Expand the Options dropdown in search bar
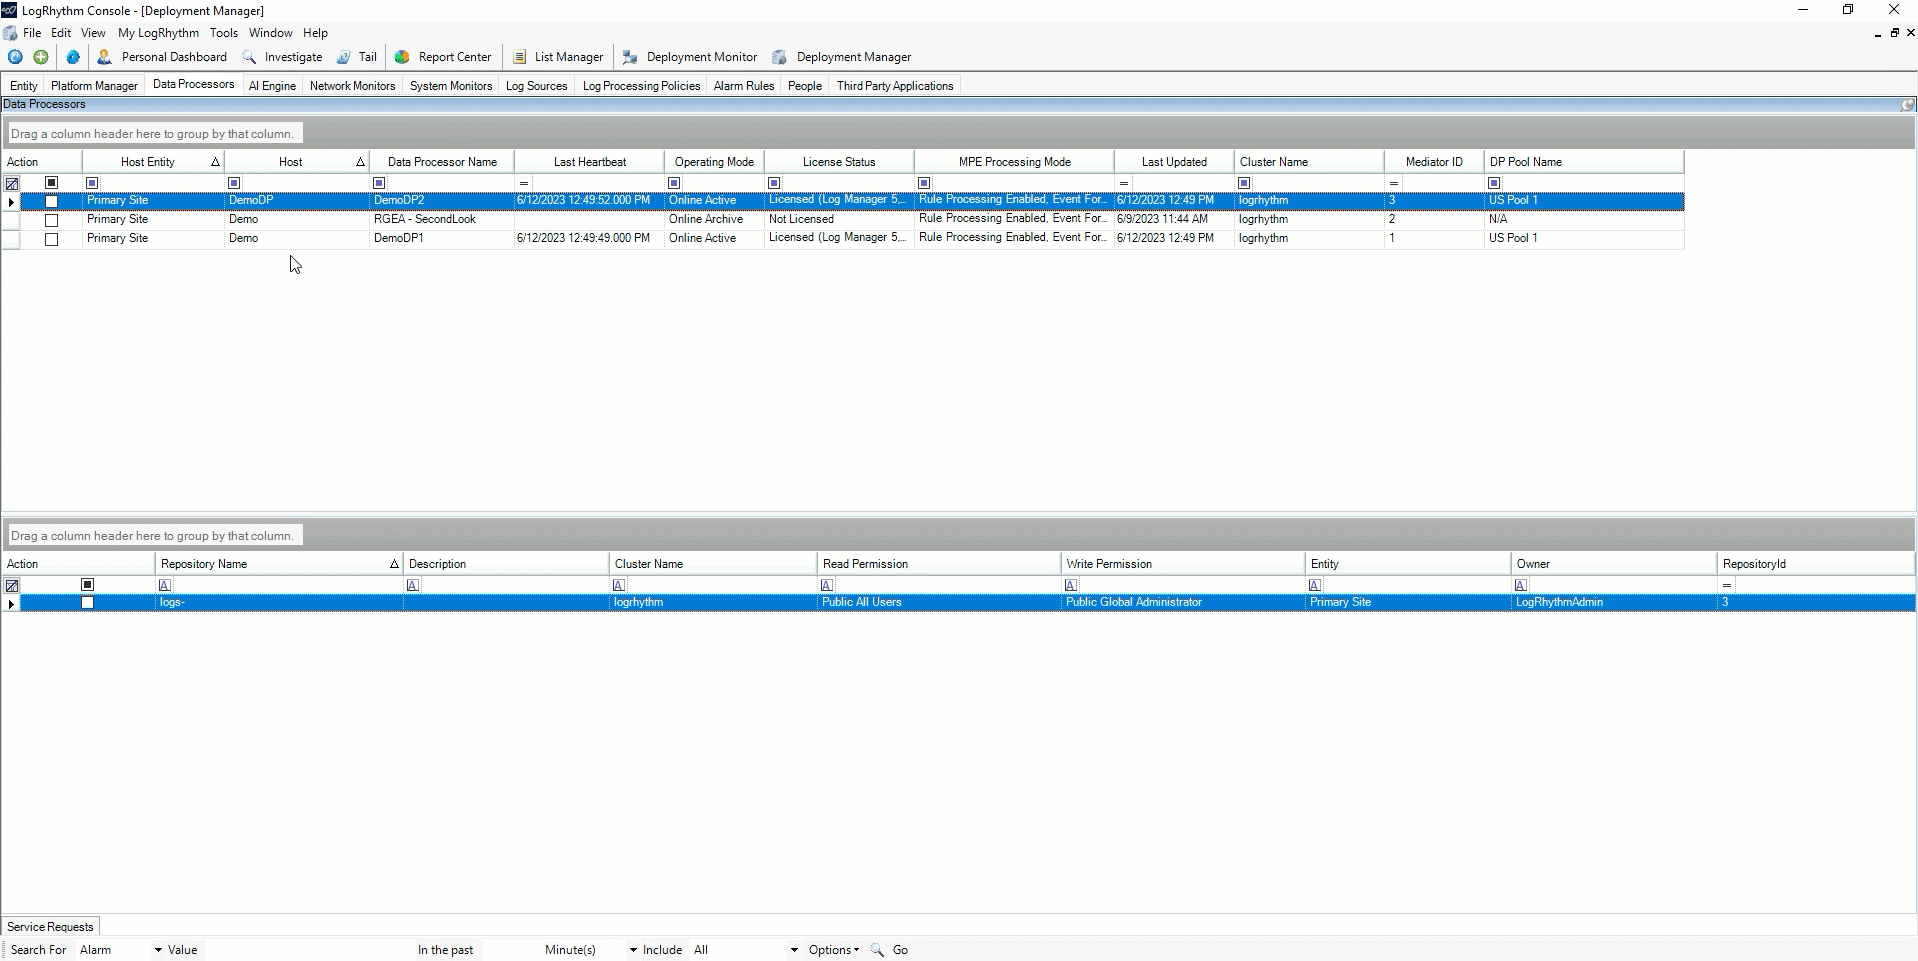Image resolution: width=1918 pixels, height=961 pixels. pyautogui.click(x=834, y=950)
